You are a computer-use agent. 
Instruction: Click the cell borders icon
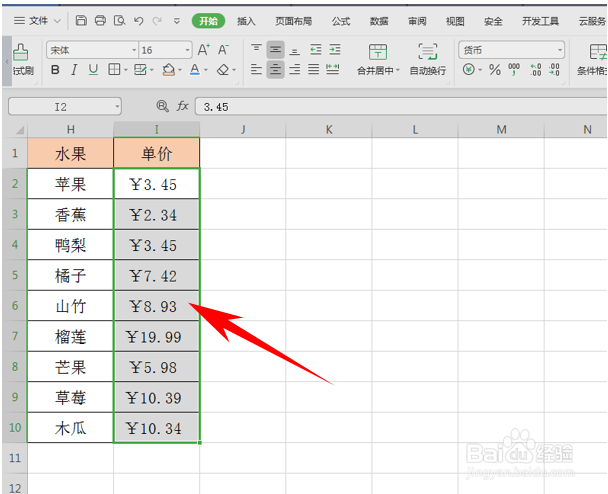(x=114, y=70)
